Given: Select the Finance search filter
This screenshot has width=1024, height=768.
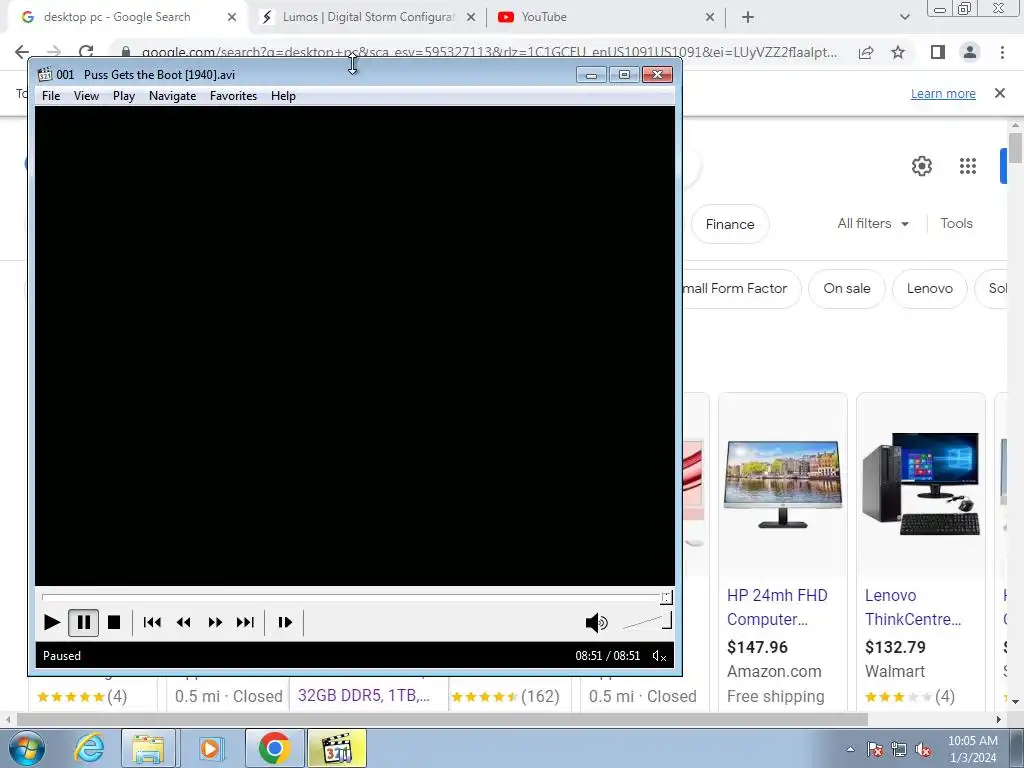Looking at the screenshot, I should (x=730, y=224).
